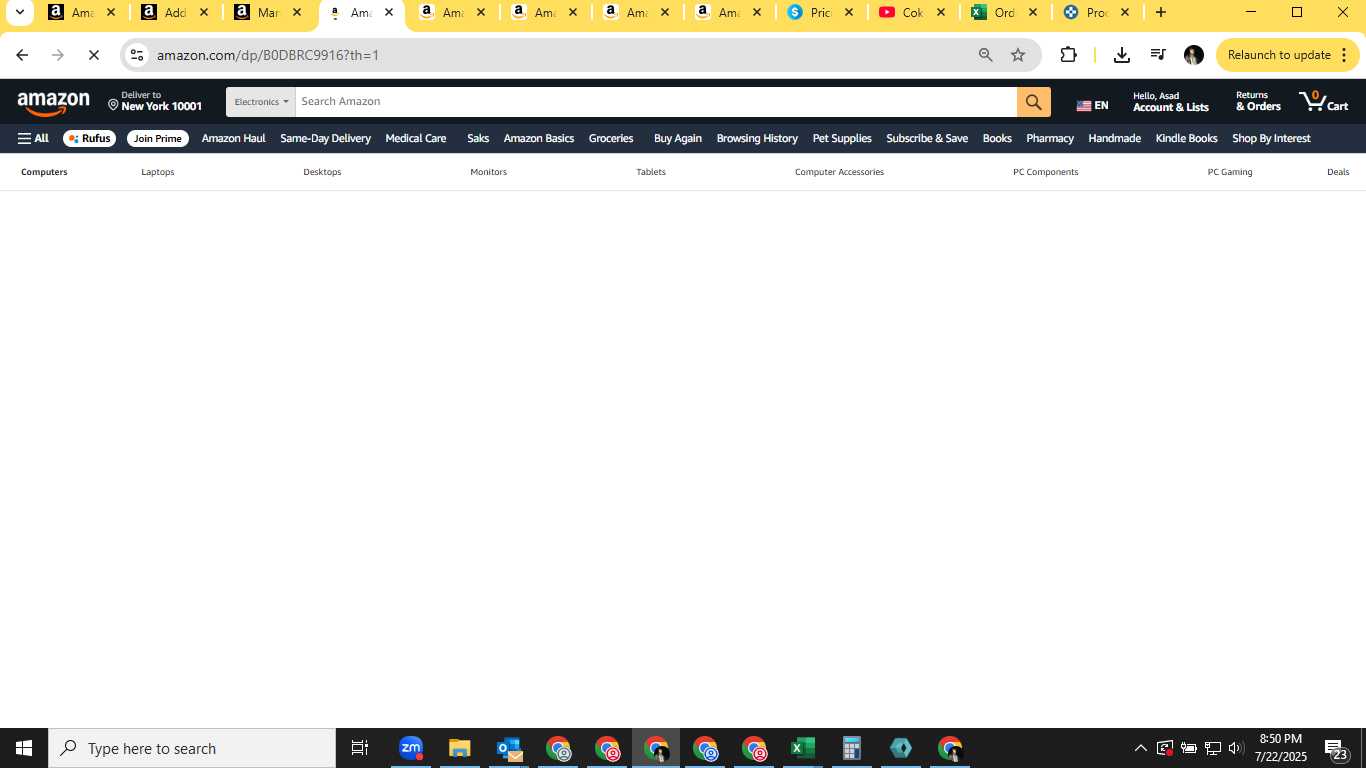This screenshot has height=768, width=1366.
Task: Go to Browsing History
Action: coord(757,139)
